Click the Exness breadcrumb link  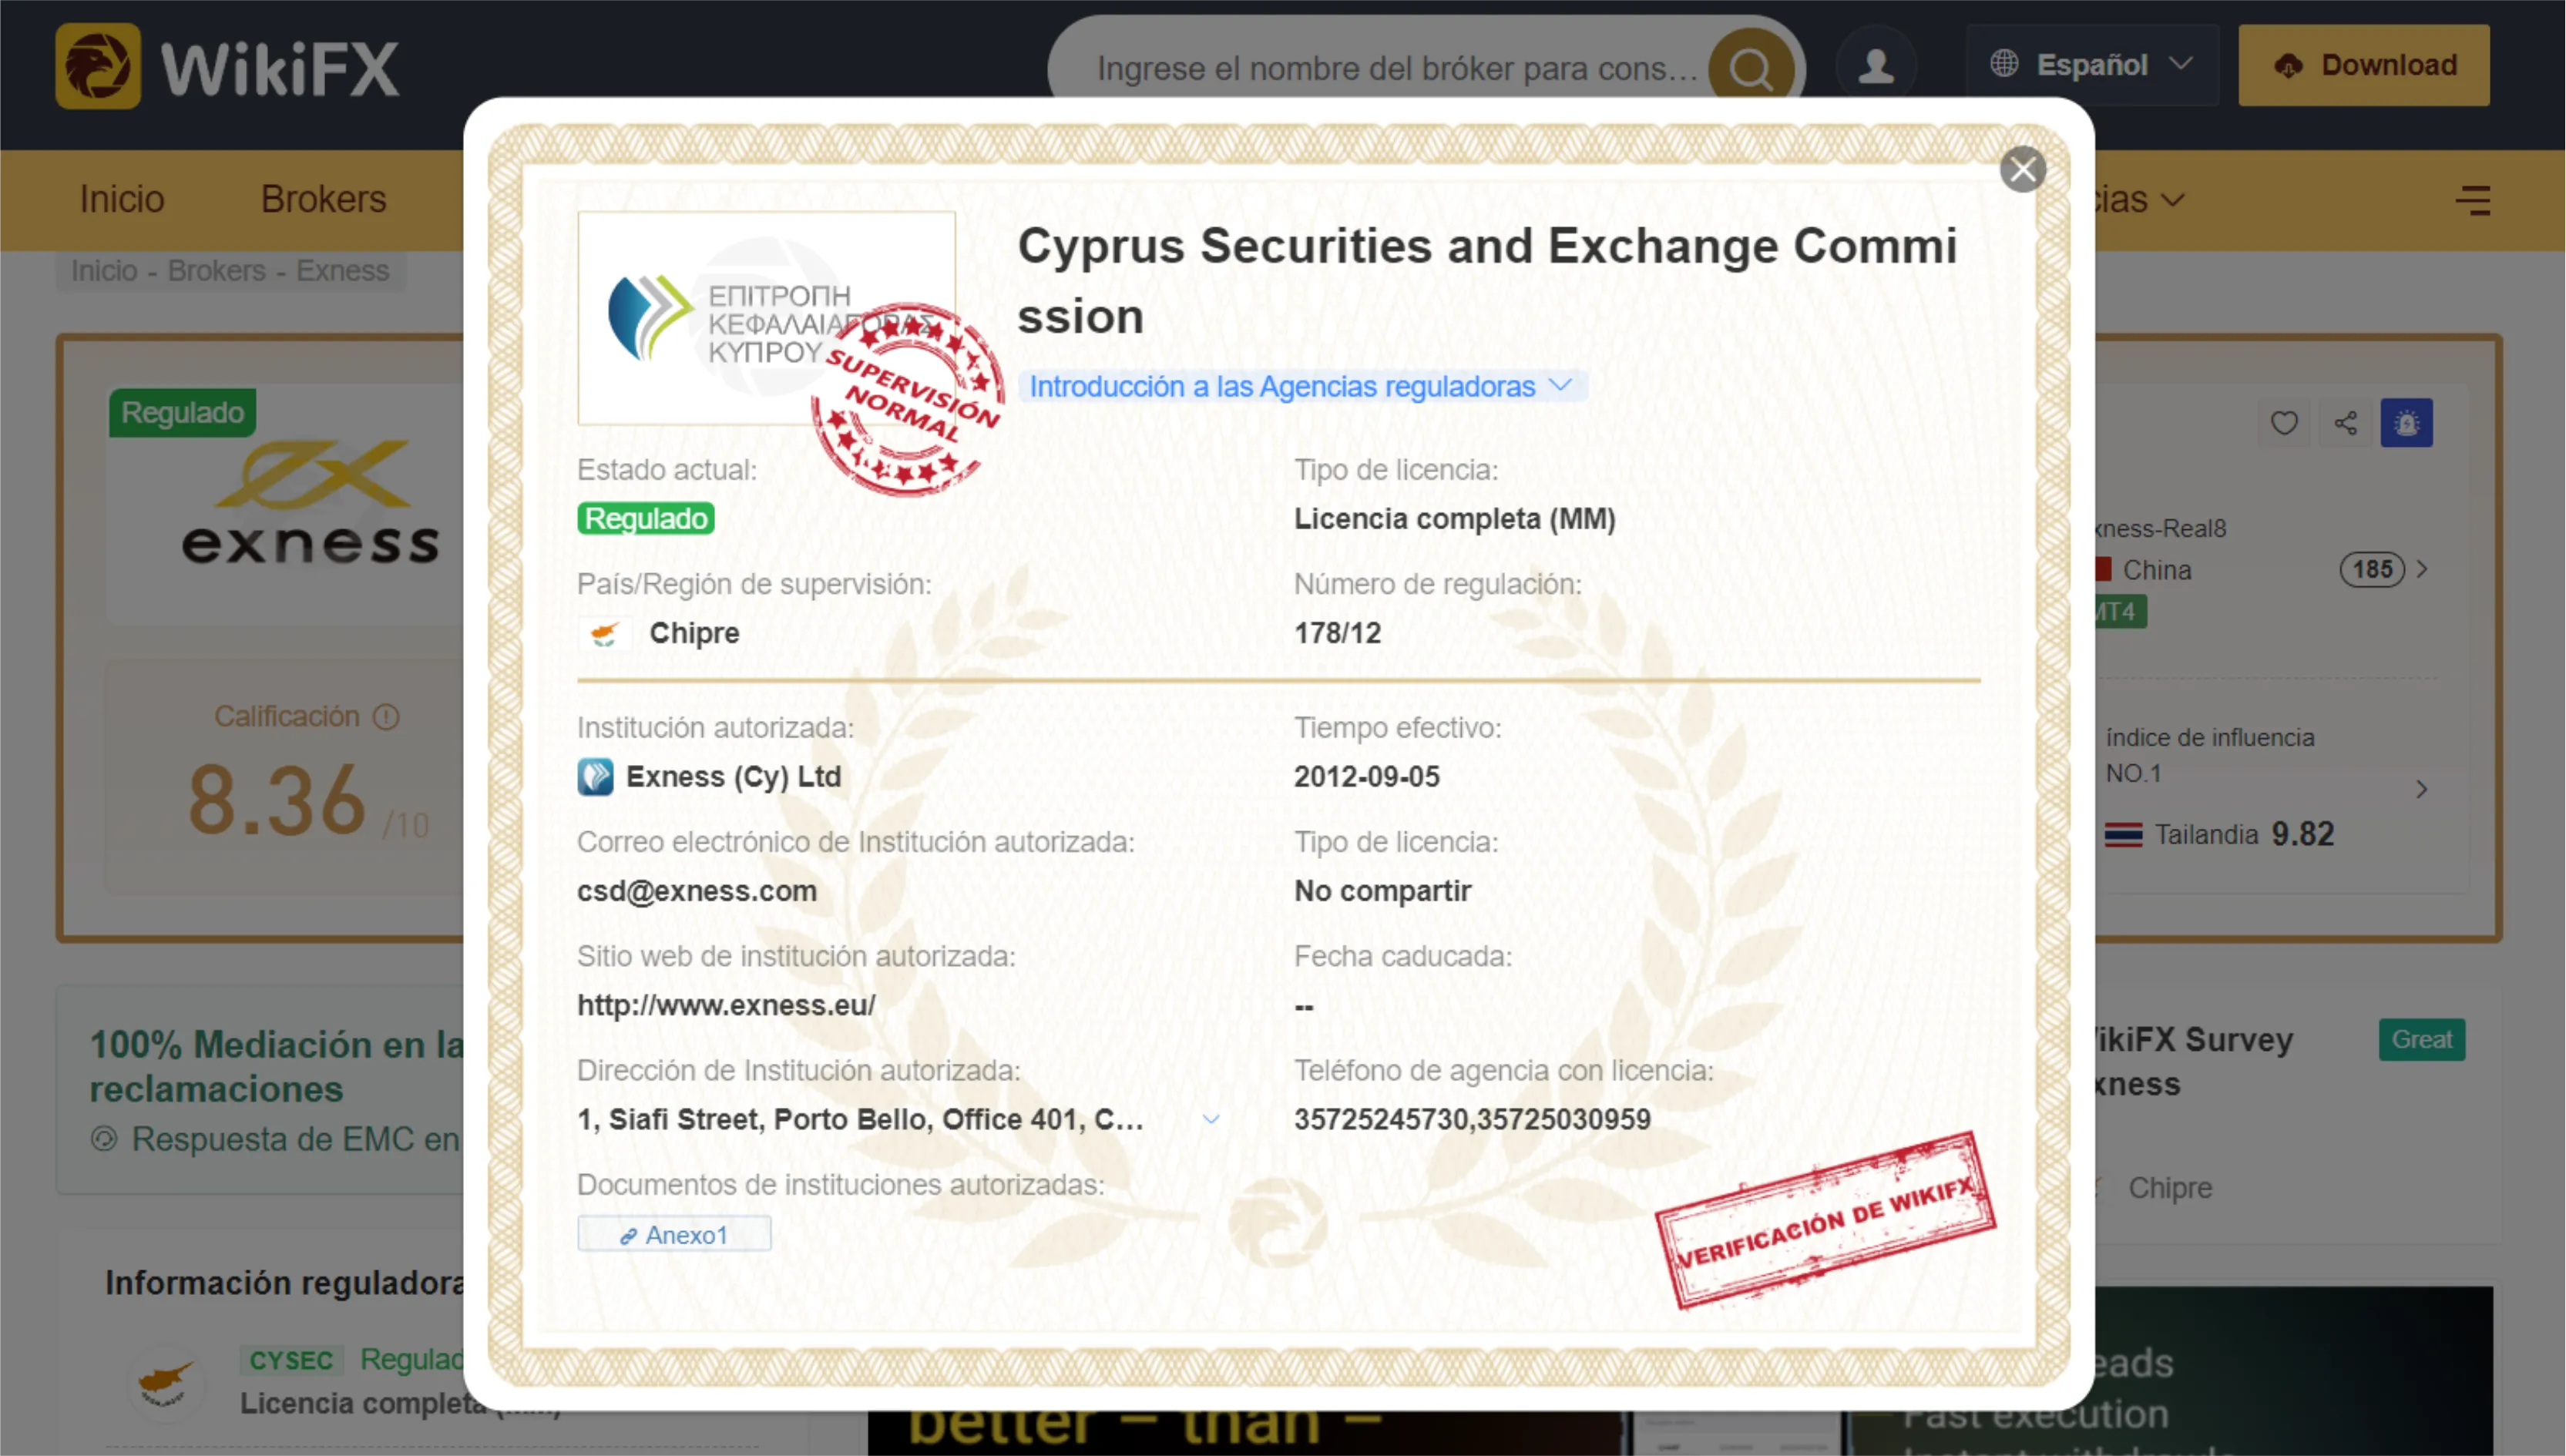coord(342,271)
